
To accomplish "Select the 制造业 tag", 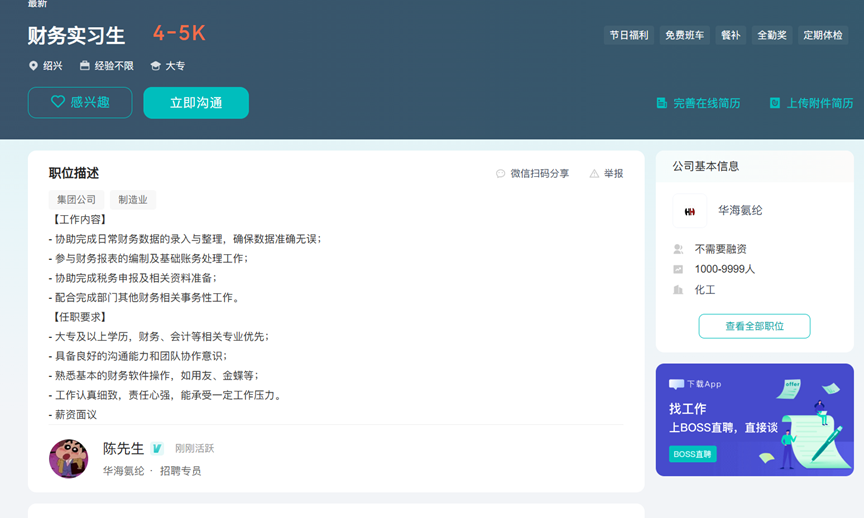I will [133, 199].
